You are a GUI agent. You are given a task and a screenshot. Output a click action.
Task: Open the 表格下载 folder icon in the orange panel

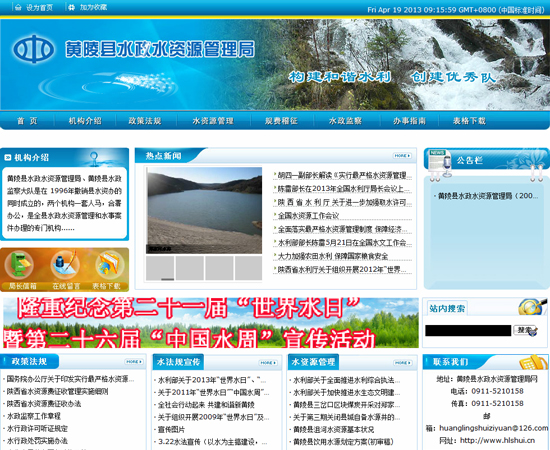109,265
